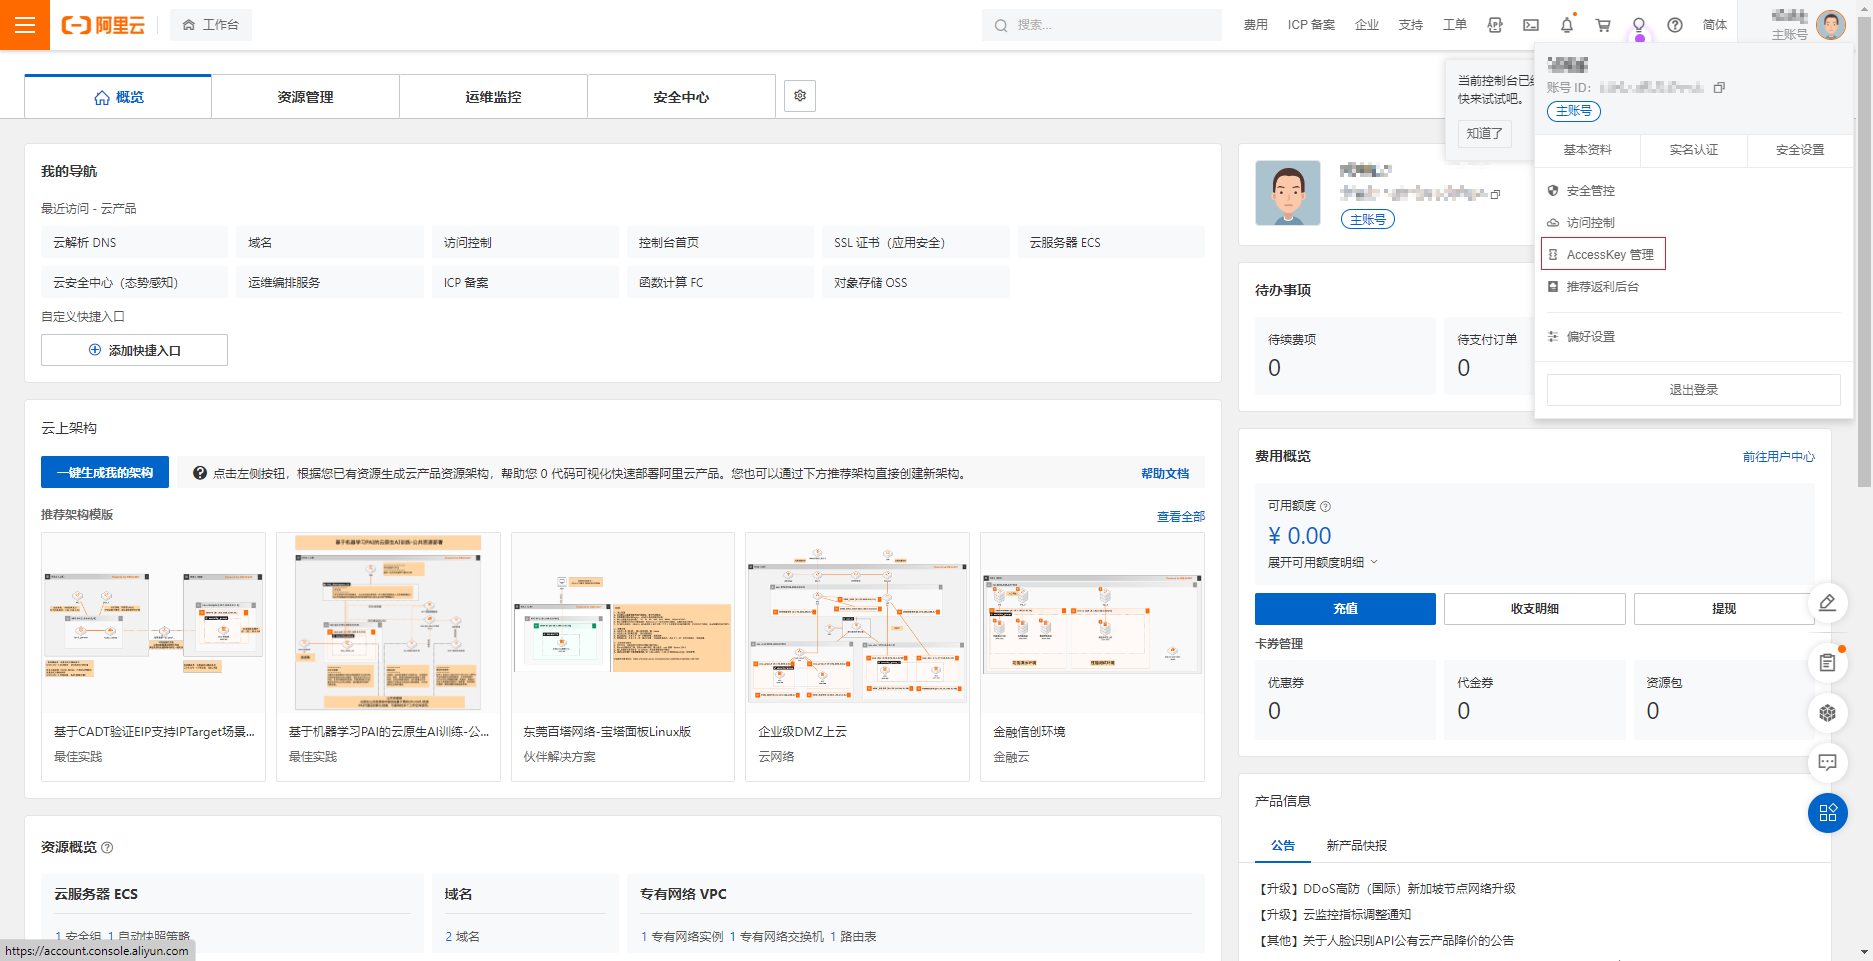Copy the account ID in dropdown panel
Image resolution: width=1873 pixels, height=961 pixels.
(1719, 88)
